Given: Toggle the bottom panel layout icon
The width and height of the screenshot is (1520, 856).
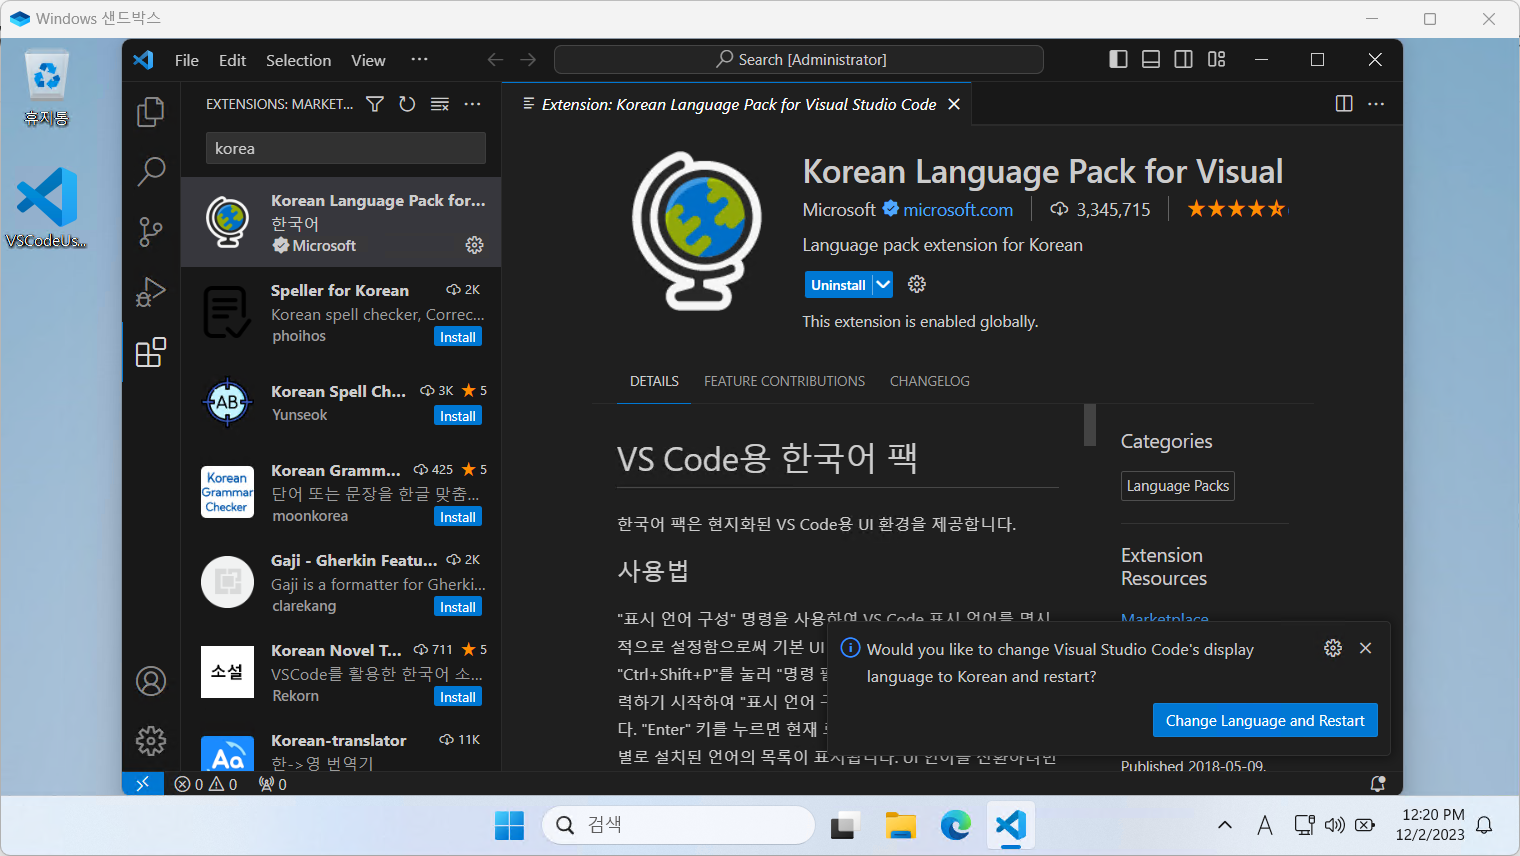Looking at the screenshot, I should [1151, 59].
